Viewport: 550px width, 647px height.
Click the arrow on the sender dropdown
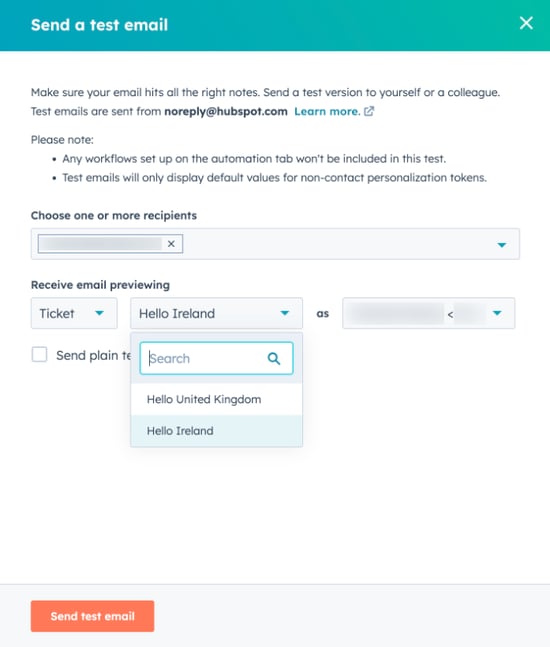497,313
